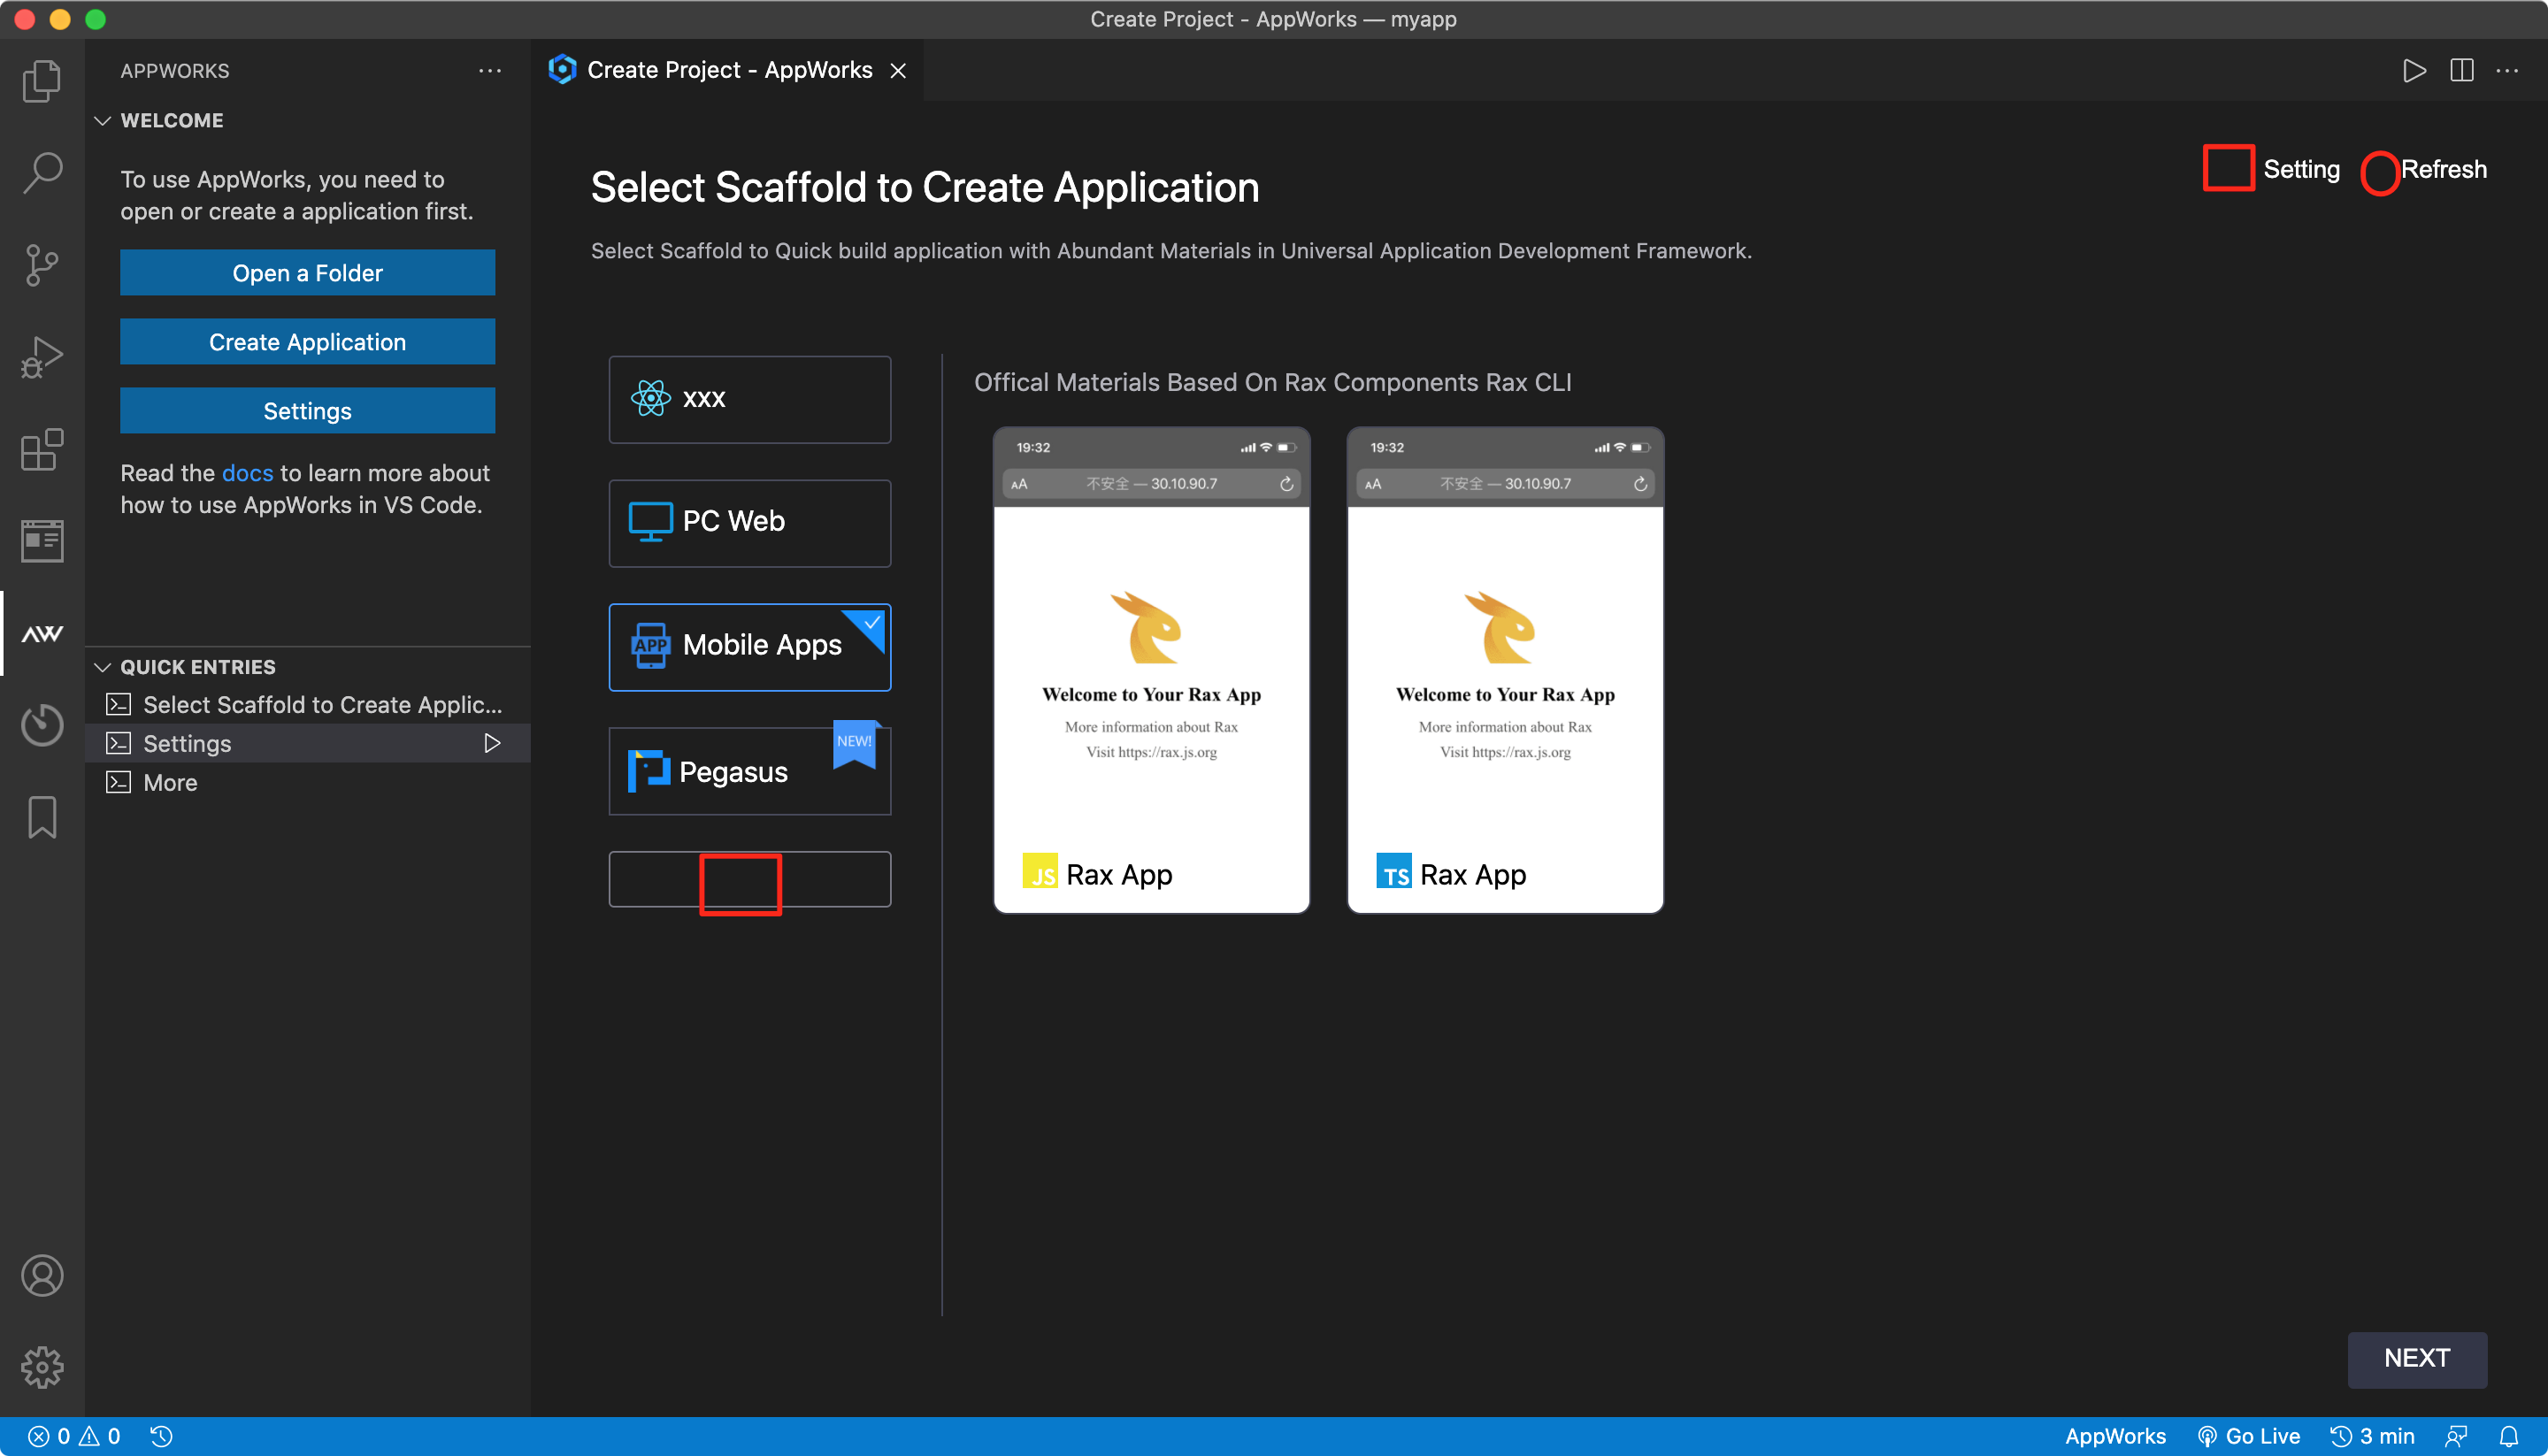2548x1456 pixels.
Task: Open the Run and Debug view
Action: [41, 356]
